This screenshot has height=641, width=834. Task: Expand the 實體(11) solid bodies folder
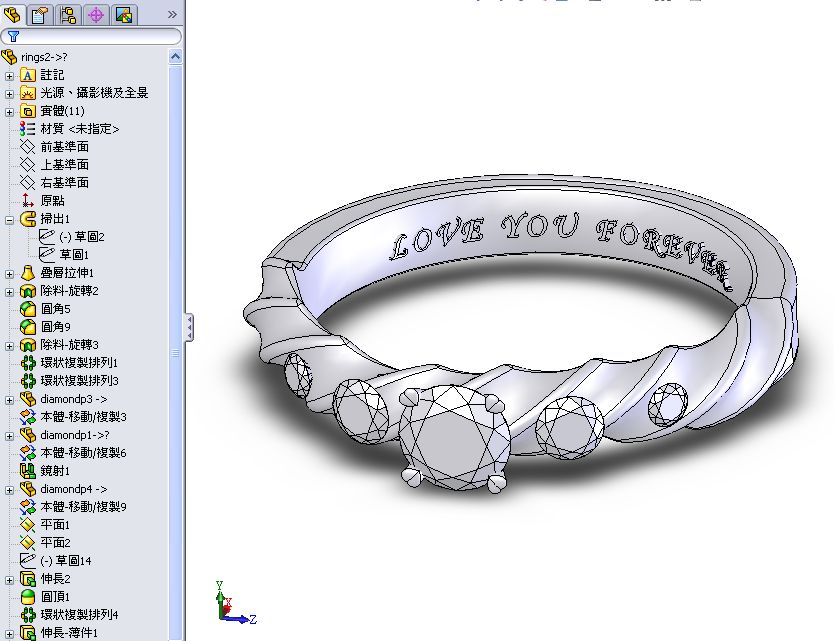pos(8,111)
